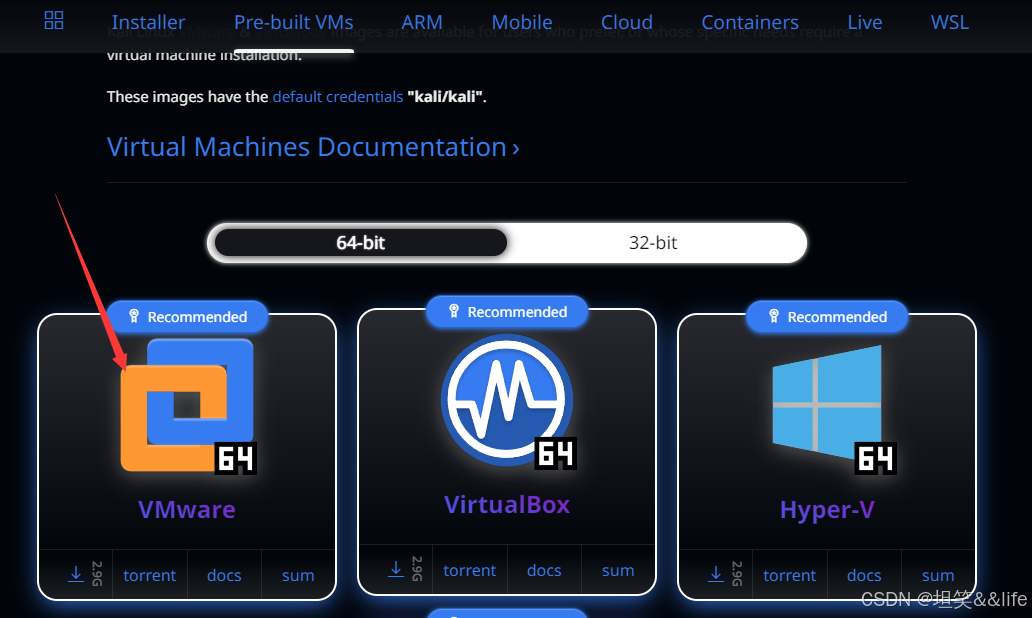Open VMware docs
Image resolution: width=1032 pixels, height=618 pixels.
pos(224,575)
